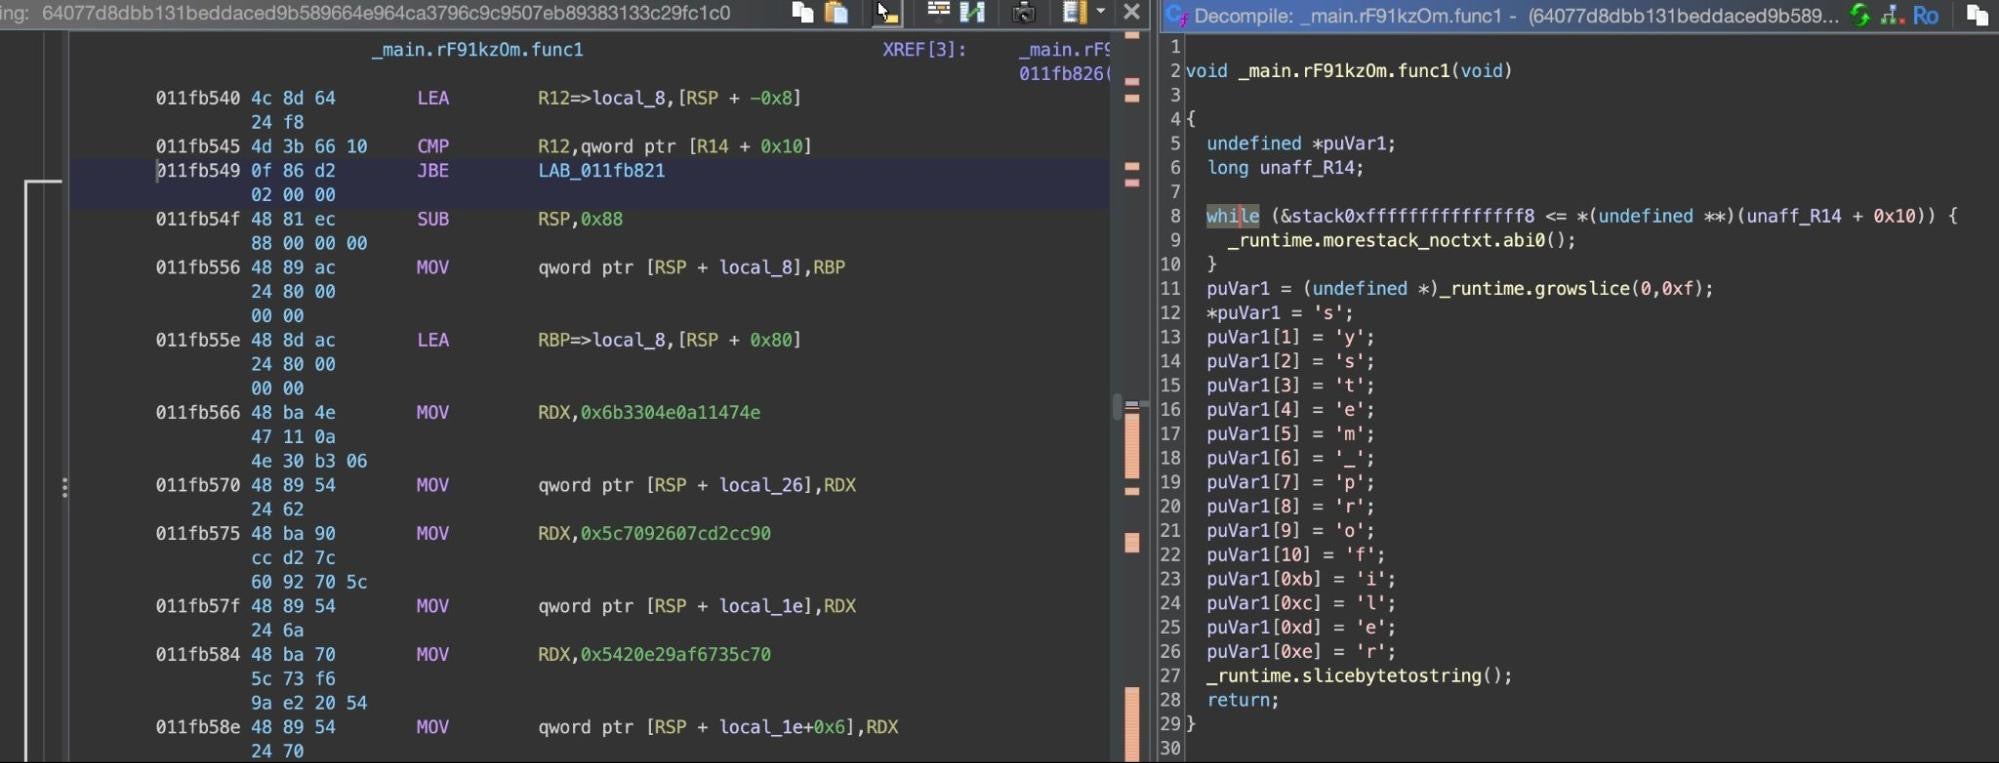The height and width of the screenshot is (763, 1999).
Task: Open the decompiler AST graph icon
Action: 1891,15
